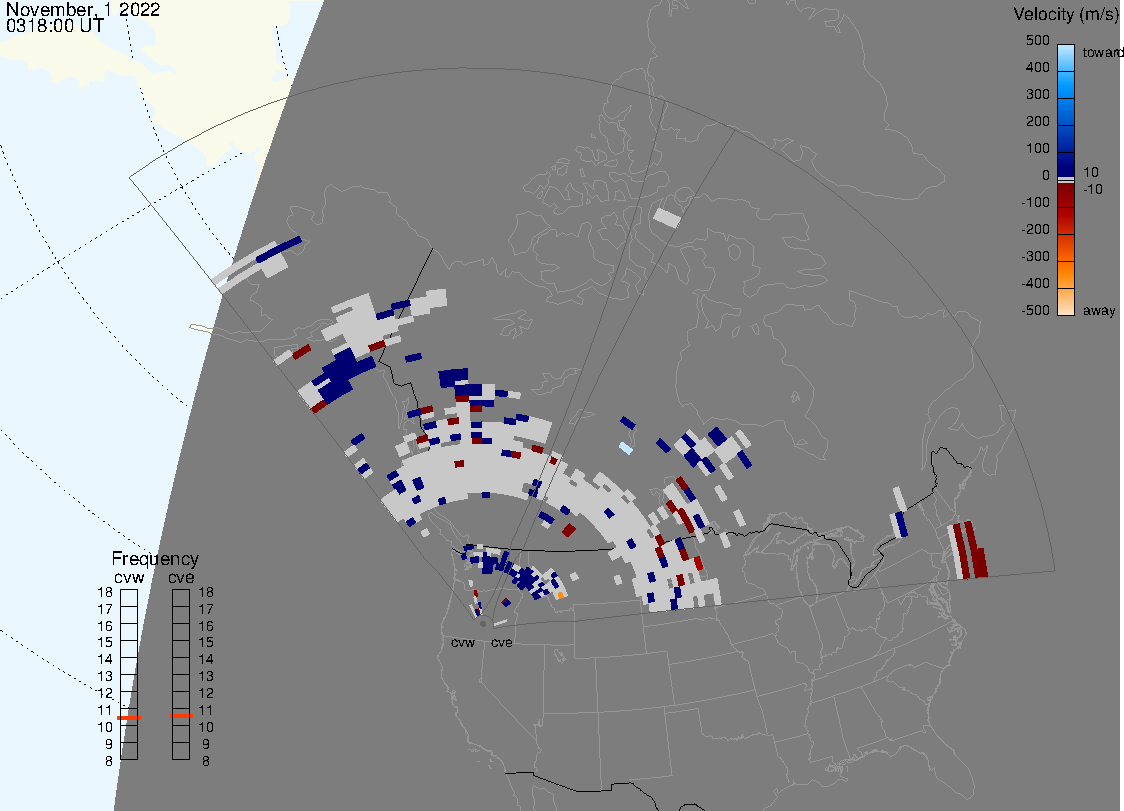This screenshot has height=811, width=1124.
Task: Click the 'cve' header in the Frequency legend
Action: 181,578
